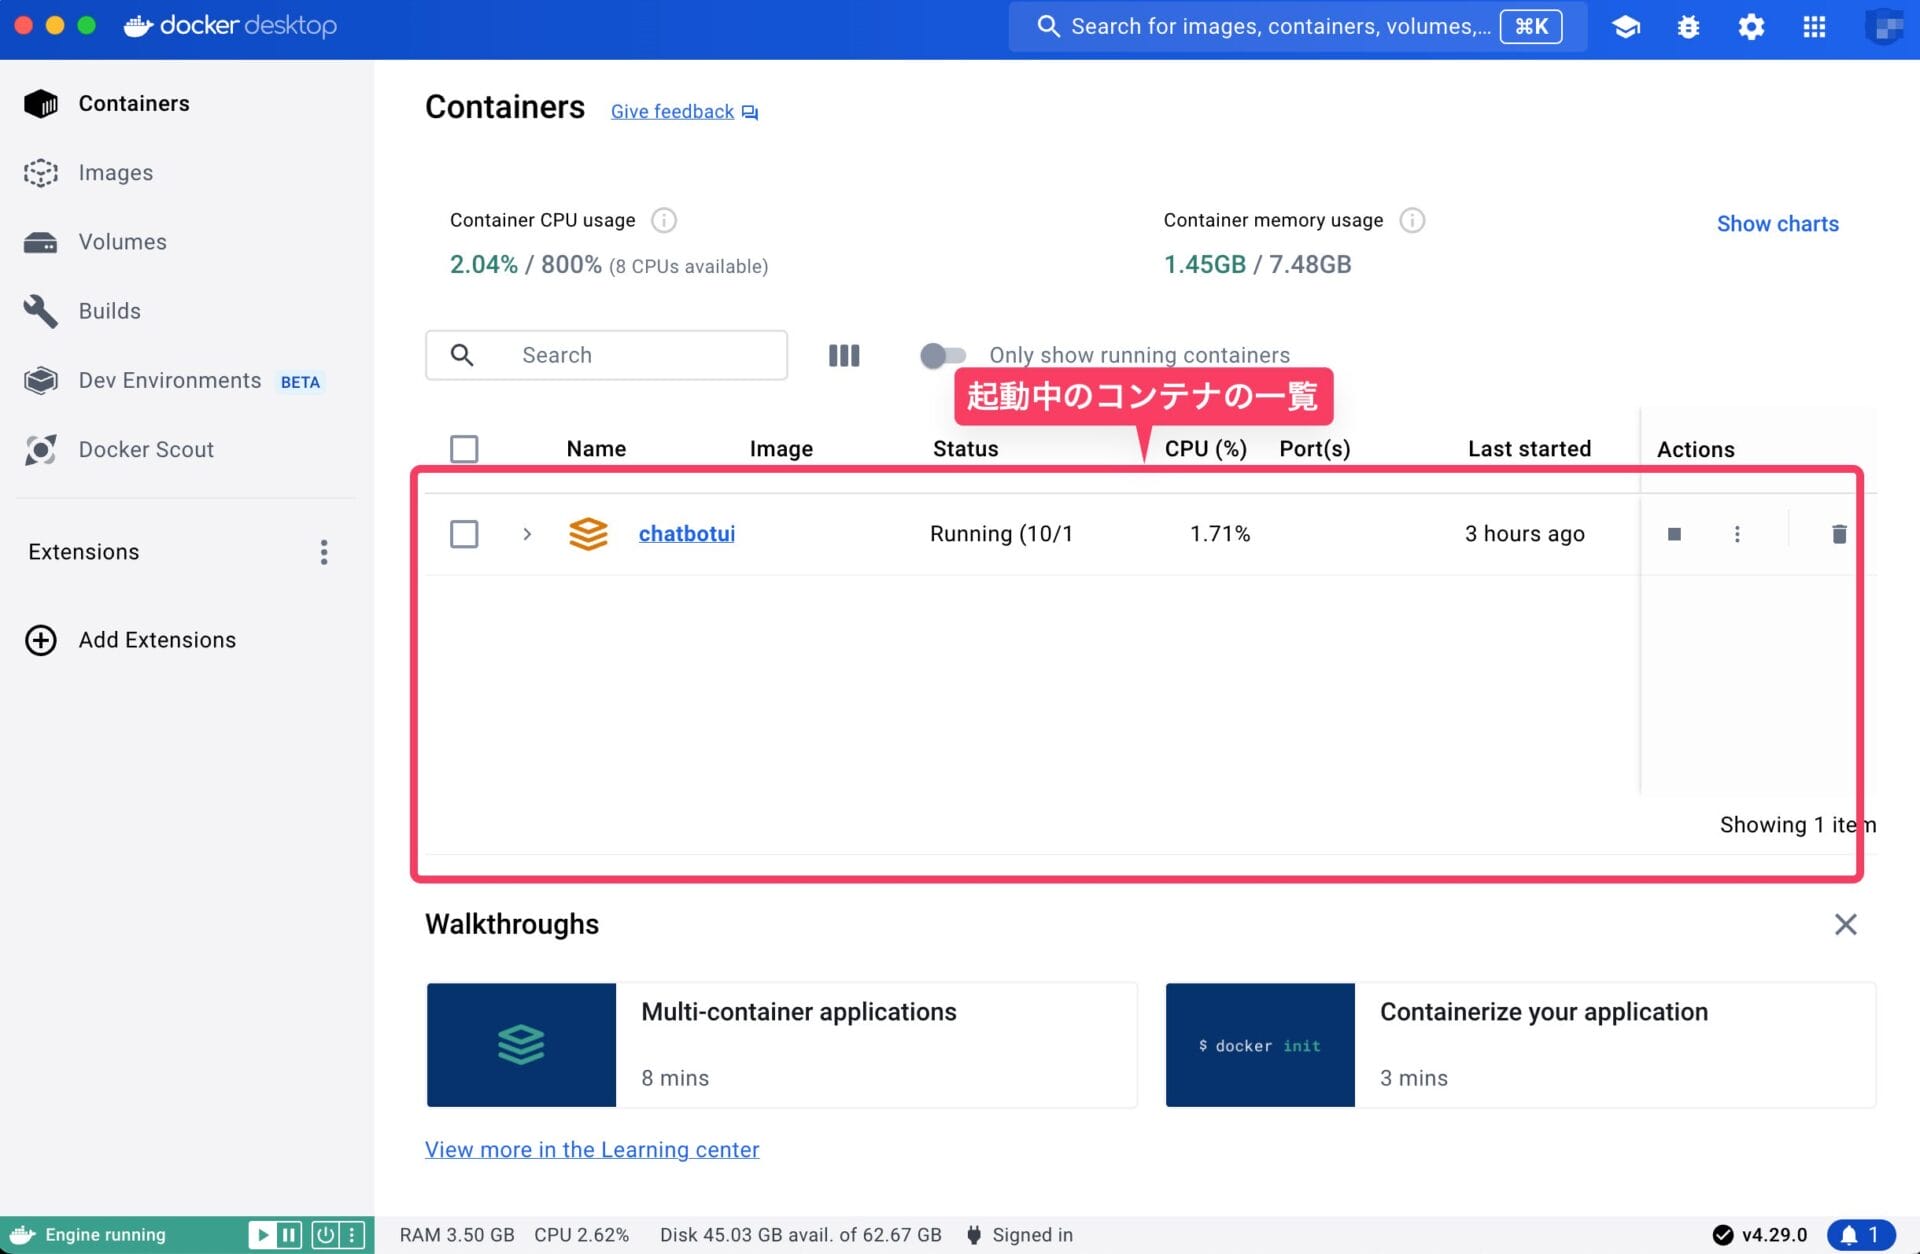The image size is (1920, 1254).
Task: Click Show charts link
Action: pyautogui.click(x=1777, y=224)
